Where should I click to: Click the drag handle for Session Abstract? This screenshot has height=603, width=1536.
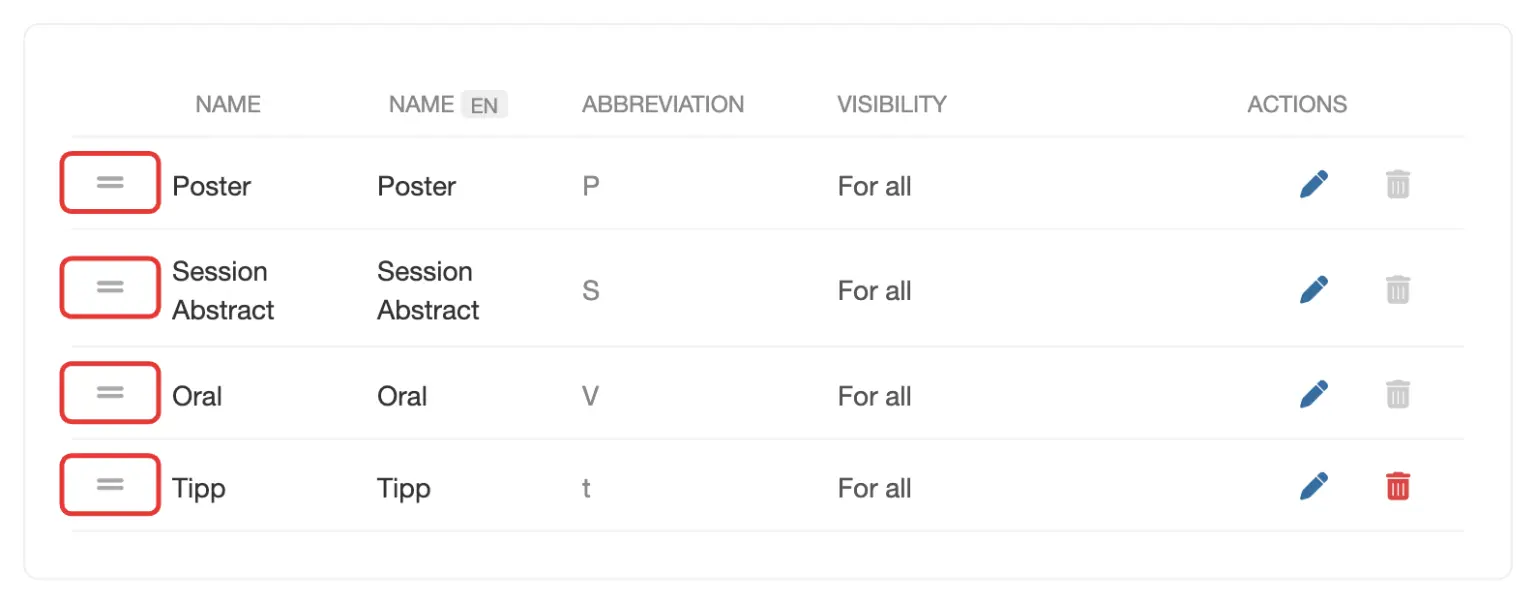[x=110, y=287]
